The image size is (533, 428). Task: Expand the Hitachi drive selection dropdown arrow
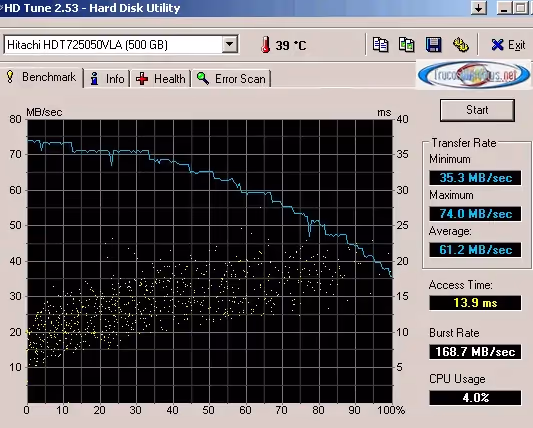tap(230, 44)
